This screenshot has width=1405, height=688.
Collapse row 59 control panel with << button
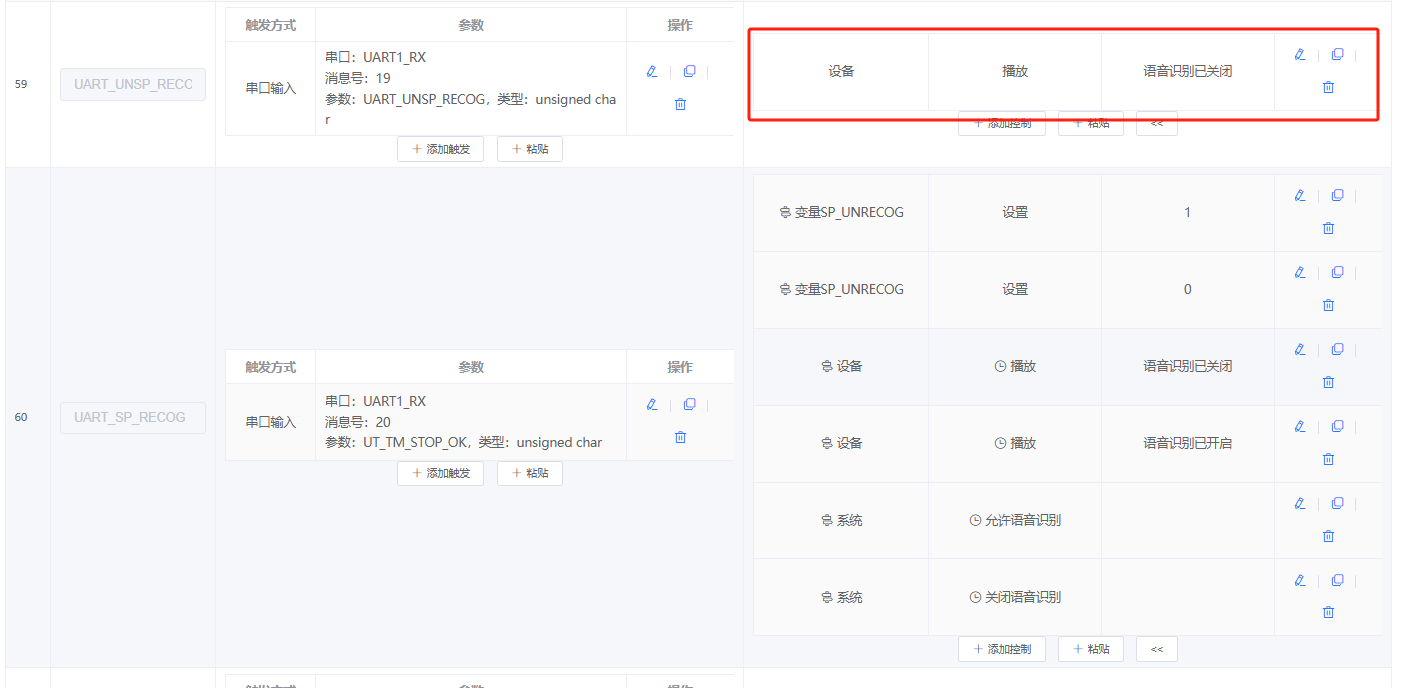(x=1156, y=123)
